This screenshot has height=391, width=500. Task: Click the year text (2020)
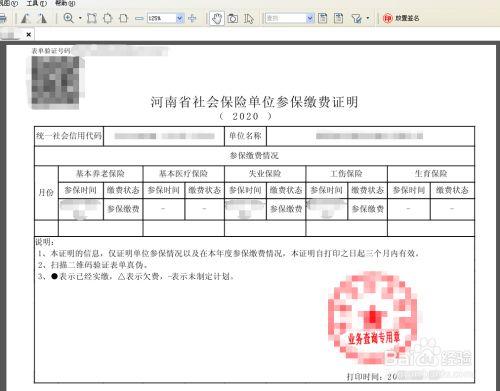point(245,116)
